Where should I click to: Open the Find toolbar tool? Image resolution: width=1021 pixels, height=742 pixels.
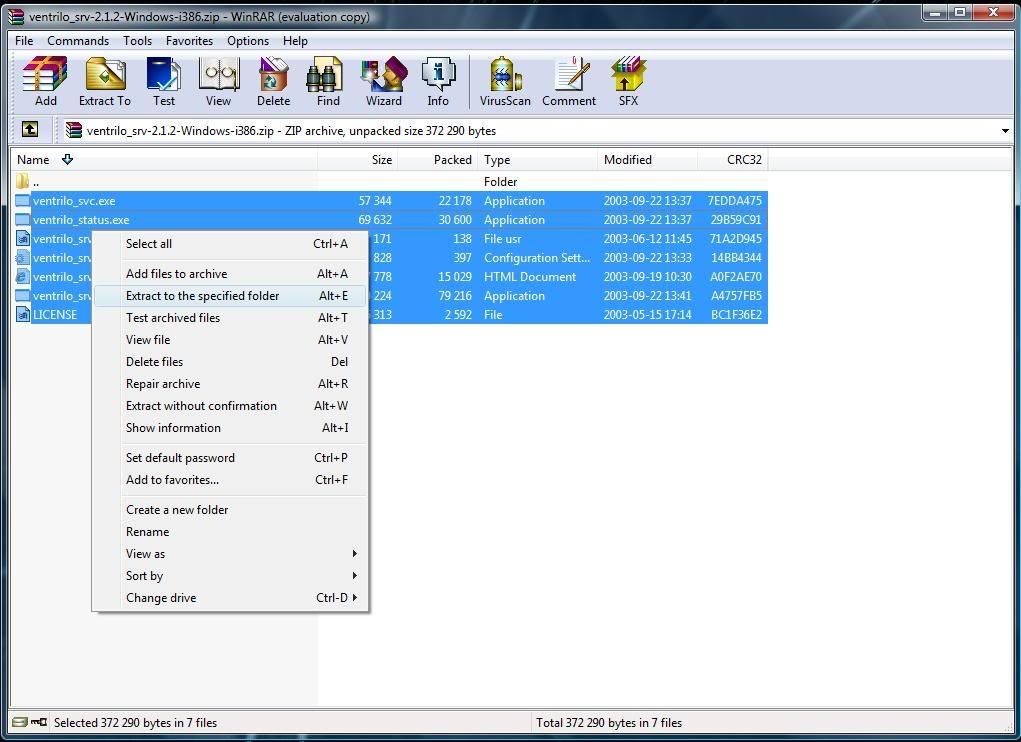pos(328,81)
